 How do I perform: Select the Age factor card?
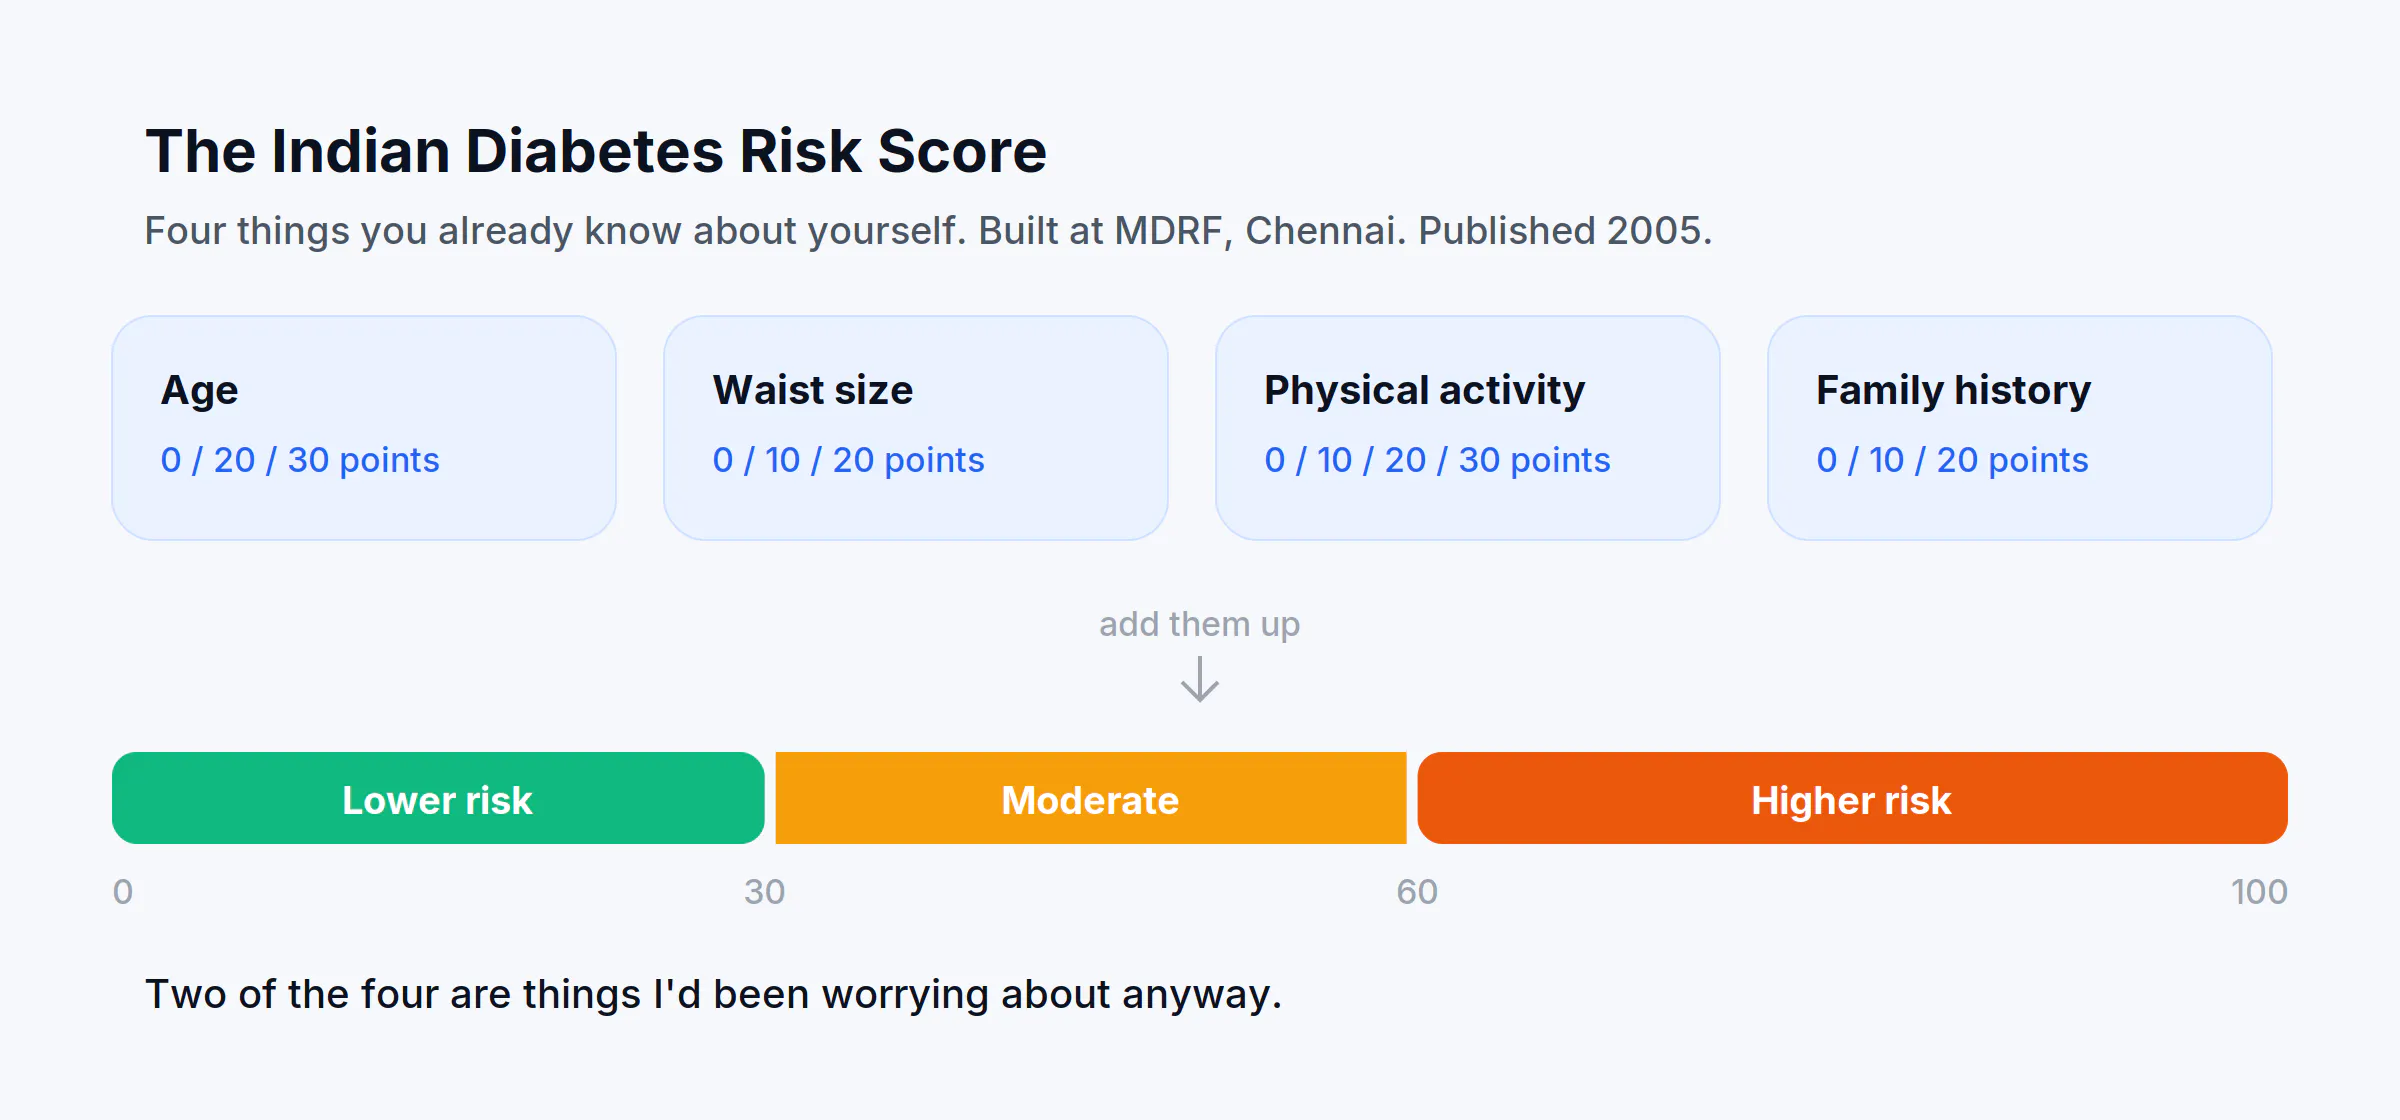point(364,428)
